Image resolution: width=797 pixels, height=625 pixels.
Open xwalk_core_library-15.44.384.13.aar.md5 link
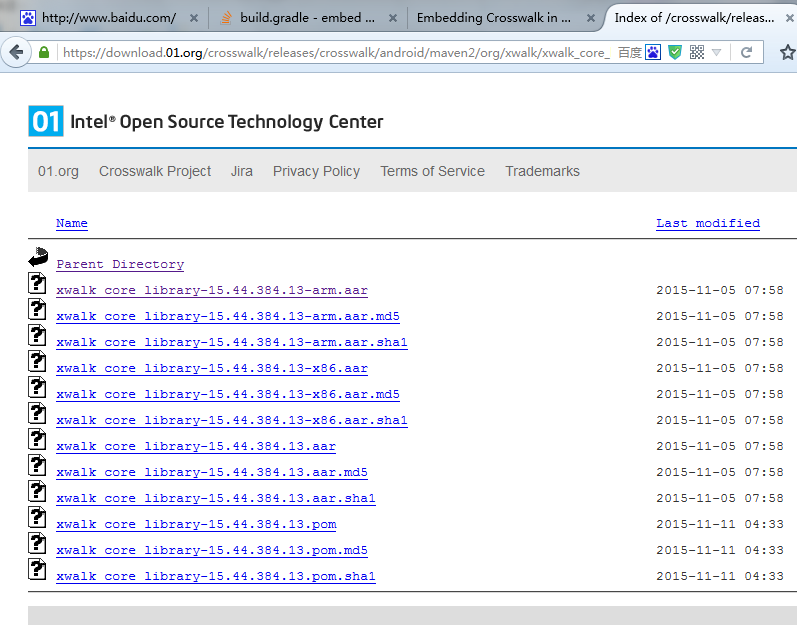(x=212, y=472)
